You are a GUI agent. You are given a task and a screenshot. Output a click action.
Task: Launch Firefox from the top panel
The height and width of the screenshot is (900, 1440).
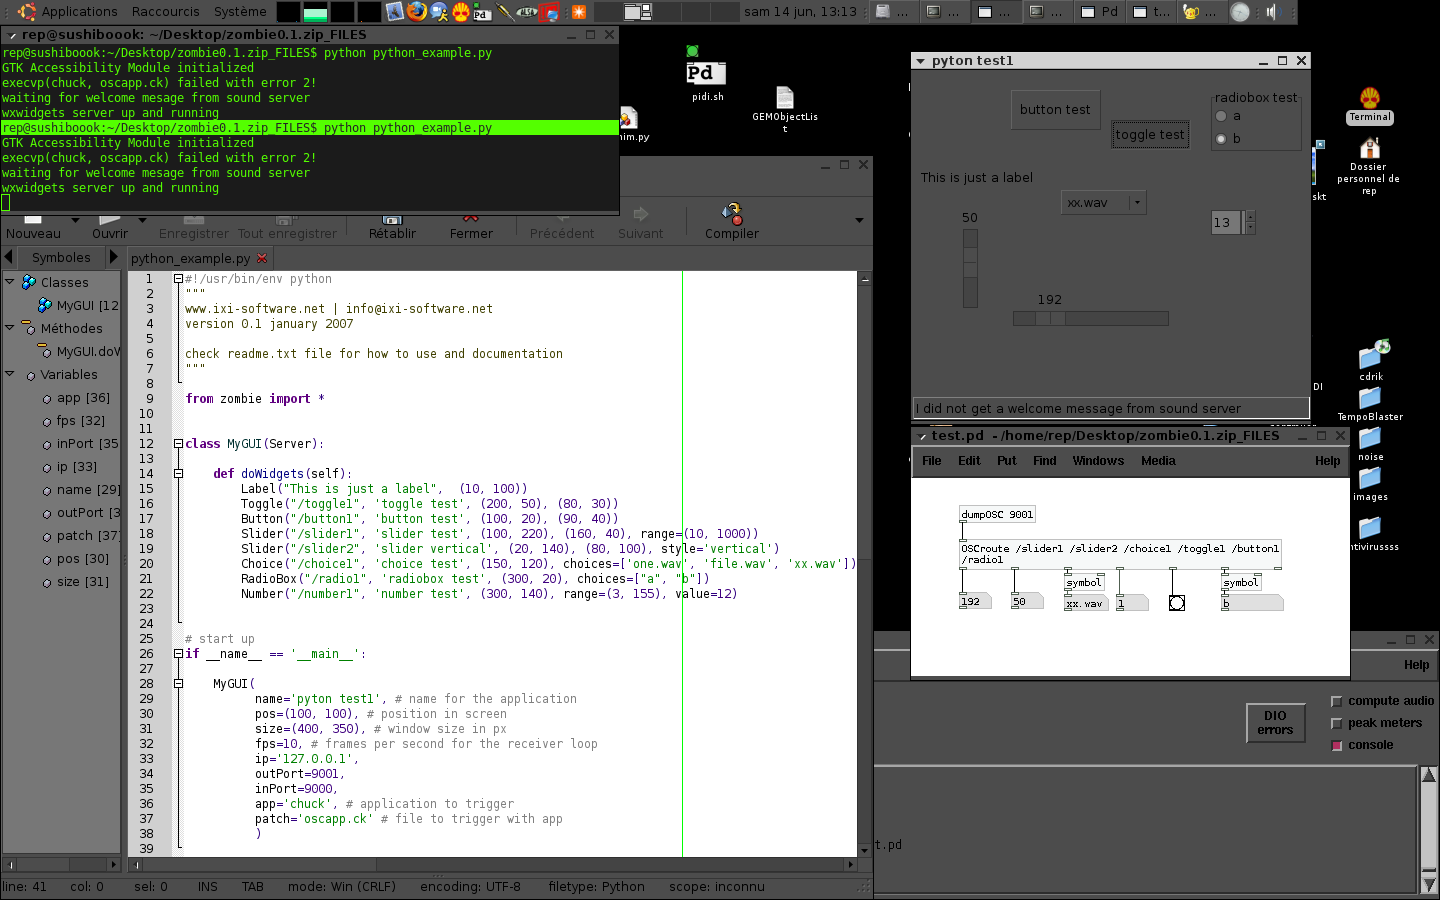point(416,12)
